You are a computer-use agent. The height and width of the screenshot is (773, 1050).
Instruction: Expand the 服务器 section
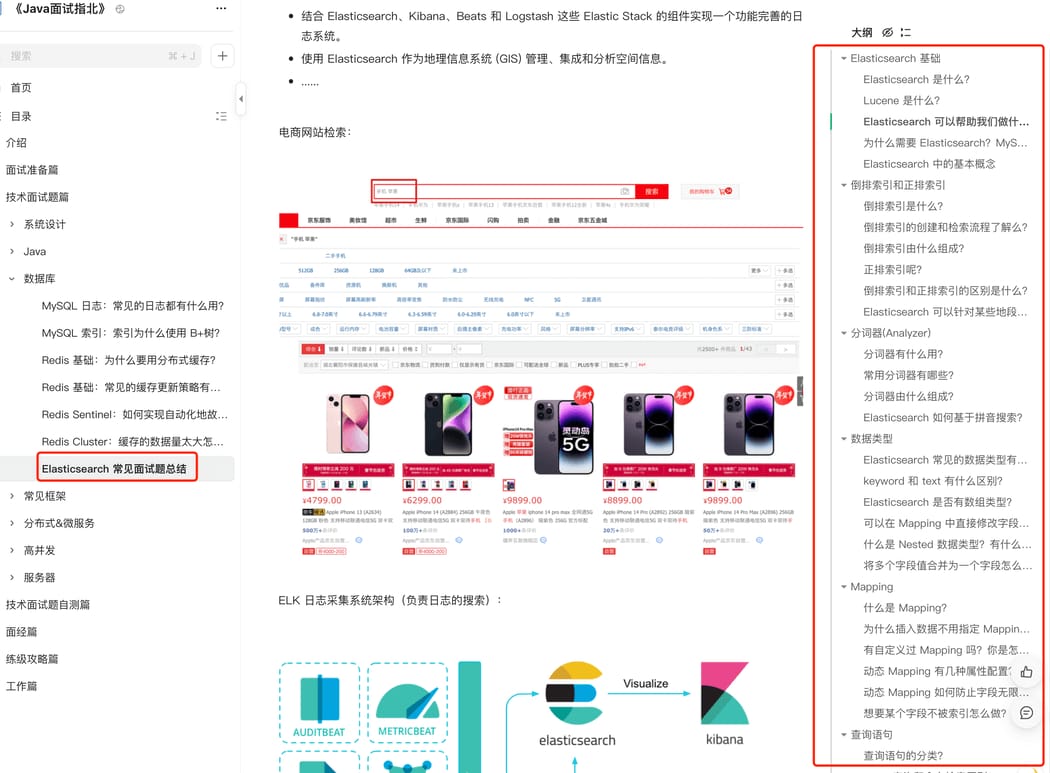12,577
